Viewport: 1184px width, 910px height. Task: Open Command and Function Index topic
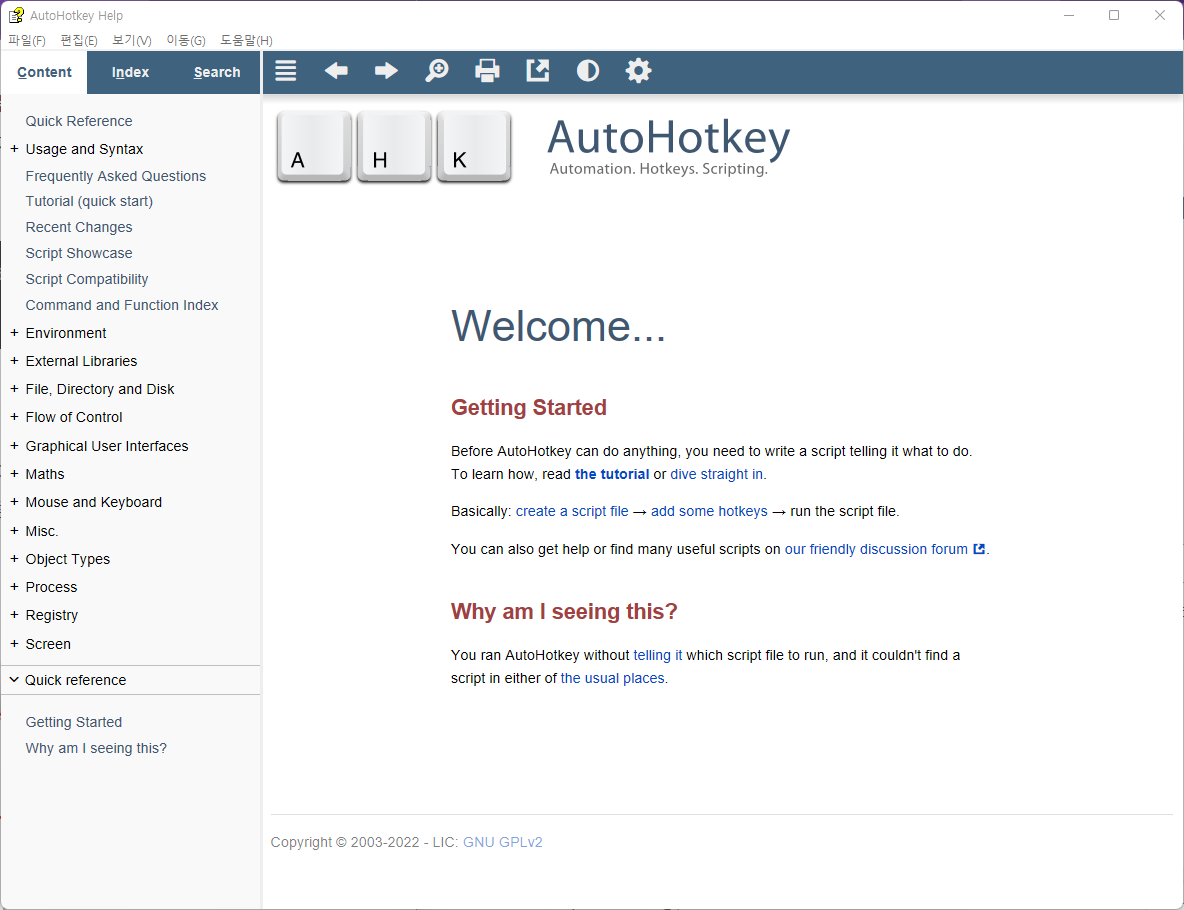[122, 305]
